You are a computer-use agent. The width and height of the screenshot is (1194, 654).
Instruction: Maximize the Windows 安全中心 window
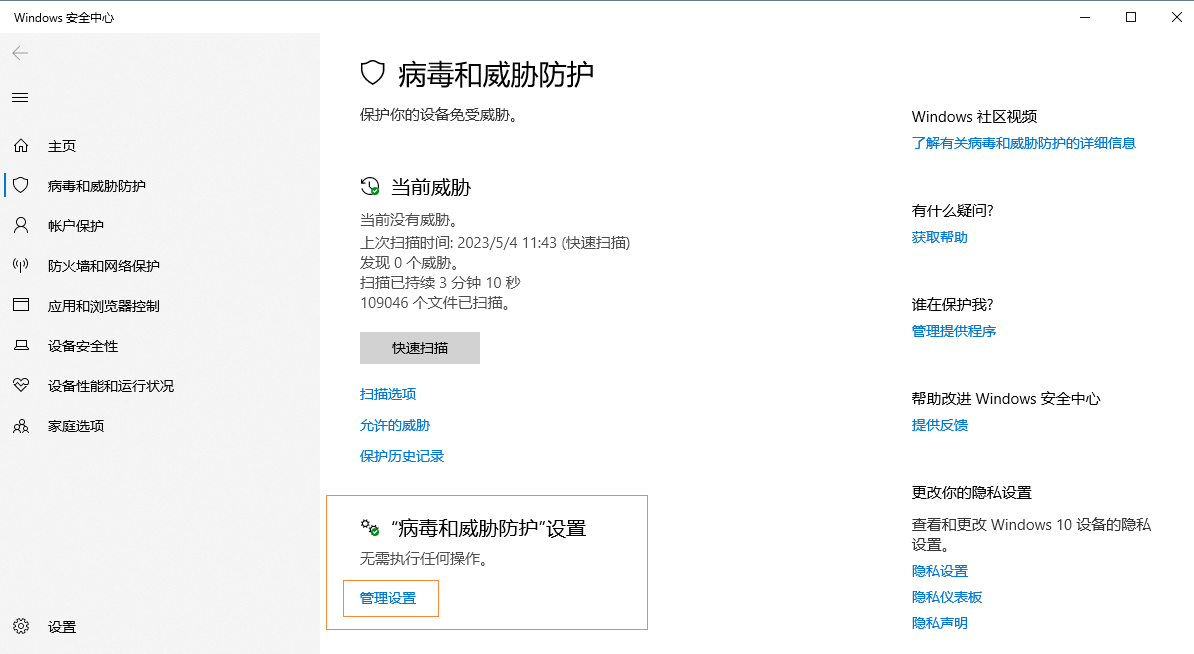[x=1131, y=17]
